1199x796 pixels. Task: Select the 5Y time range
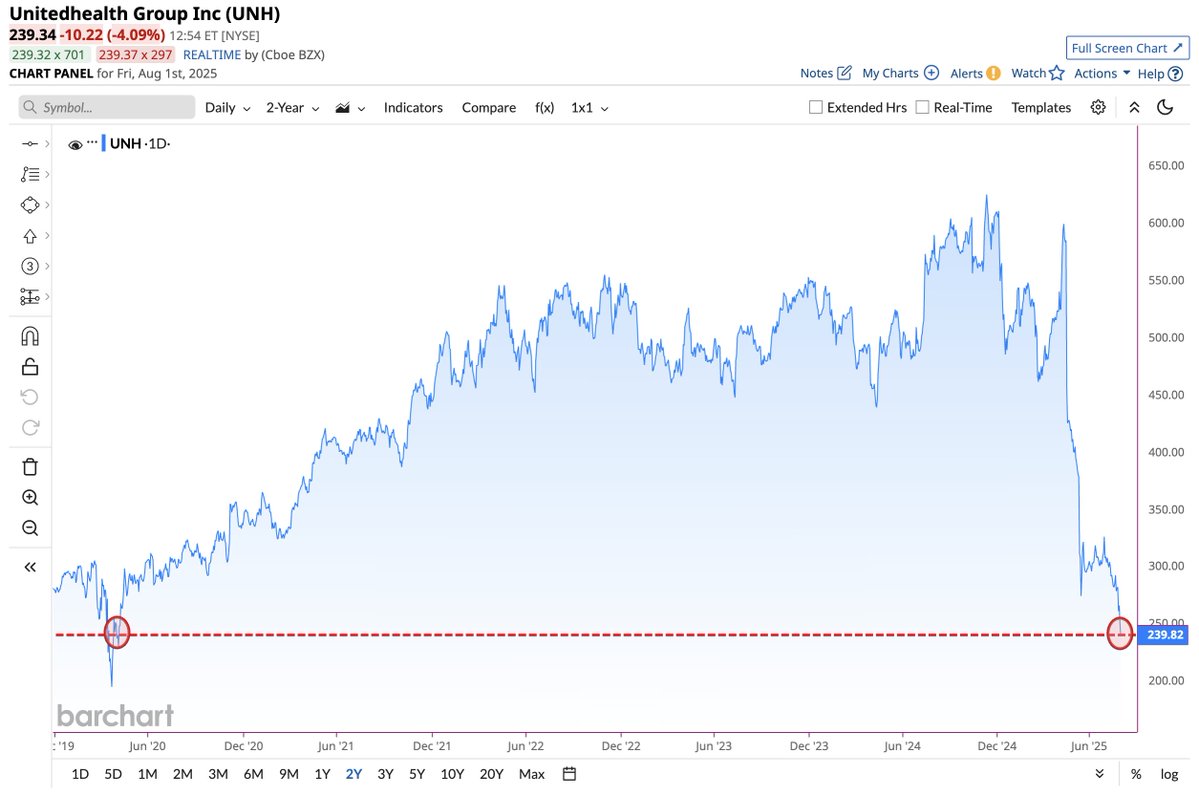417,775
